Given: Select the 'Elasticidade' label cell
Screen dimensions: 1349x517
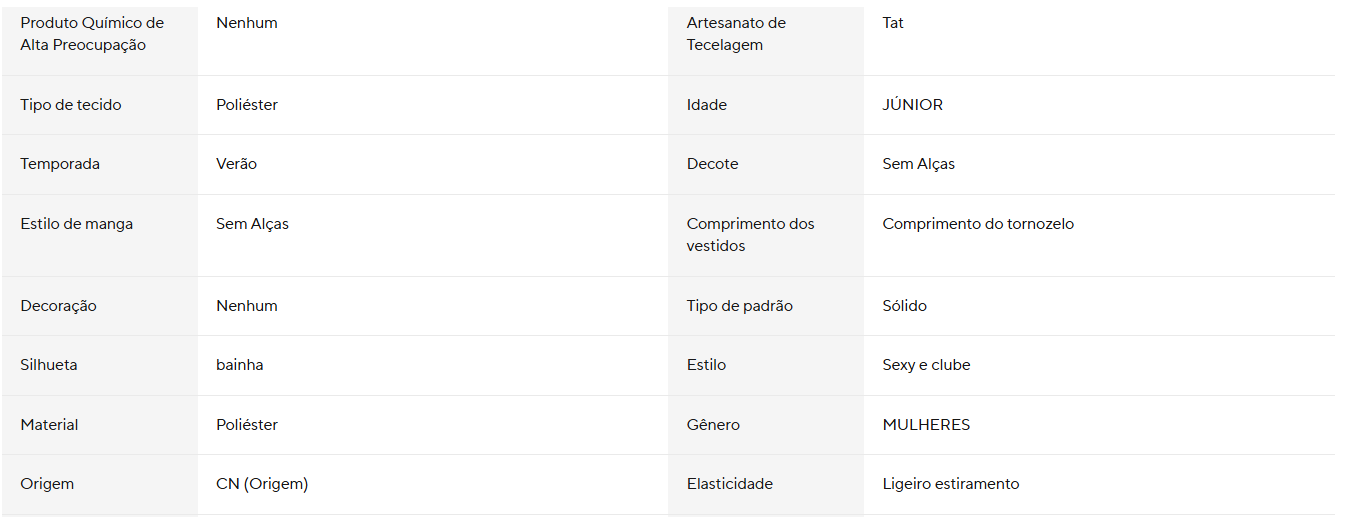Looking at the screenshot, I should point(729,484).
